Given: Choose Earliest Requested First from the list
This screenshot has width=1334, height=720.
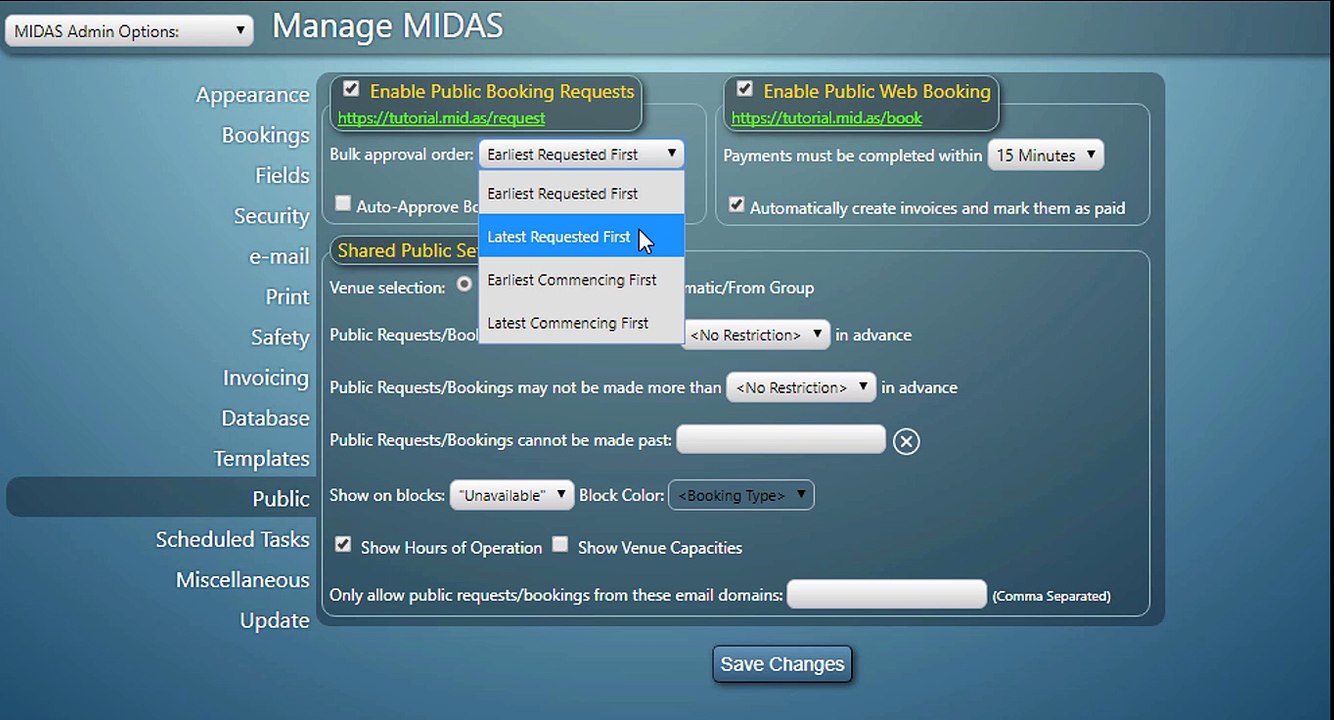Looking at the screenshot, I should pyautogui.click(x=581, y=194).
